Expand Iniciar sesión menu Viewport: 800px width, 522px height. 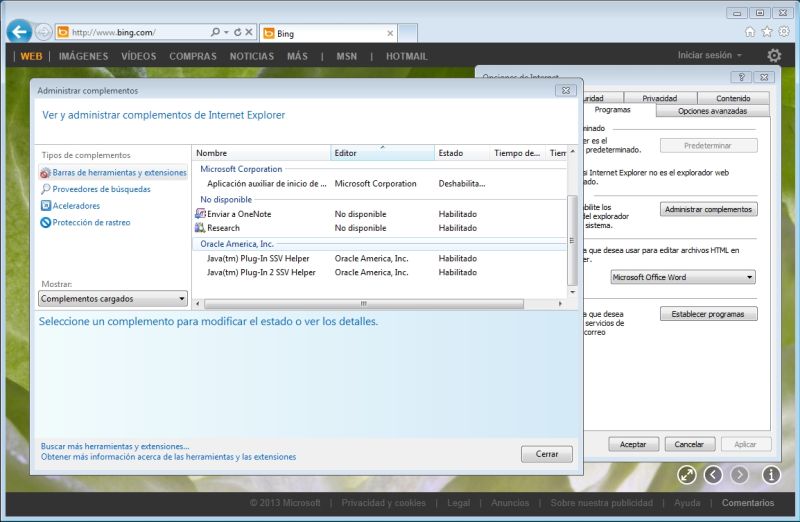(x=709, y=55)
